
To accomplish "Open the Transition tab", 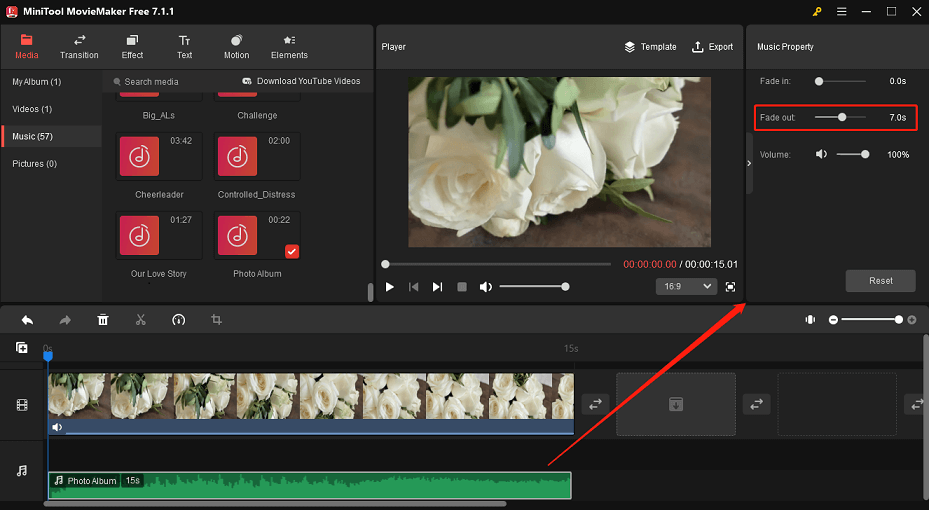I will coord(79,47).
